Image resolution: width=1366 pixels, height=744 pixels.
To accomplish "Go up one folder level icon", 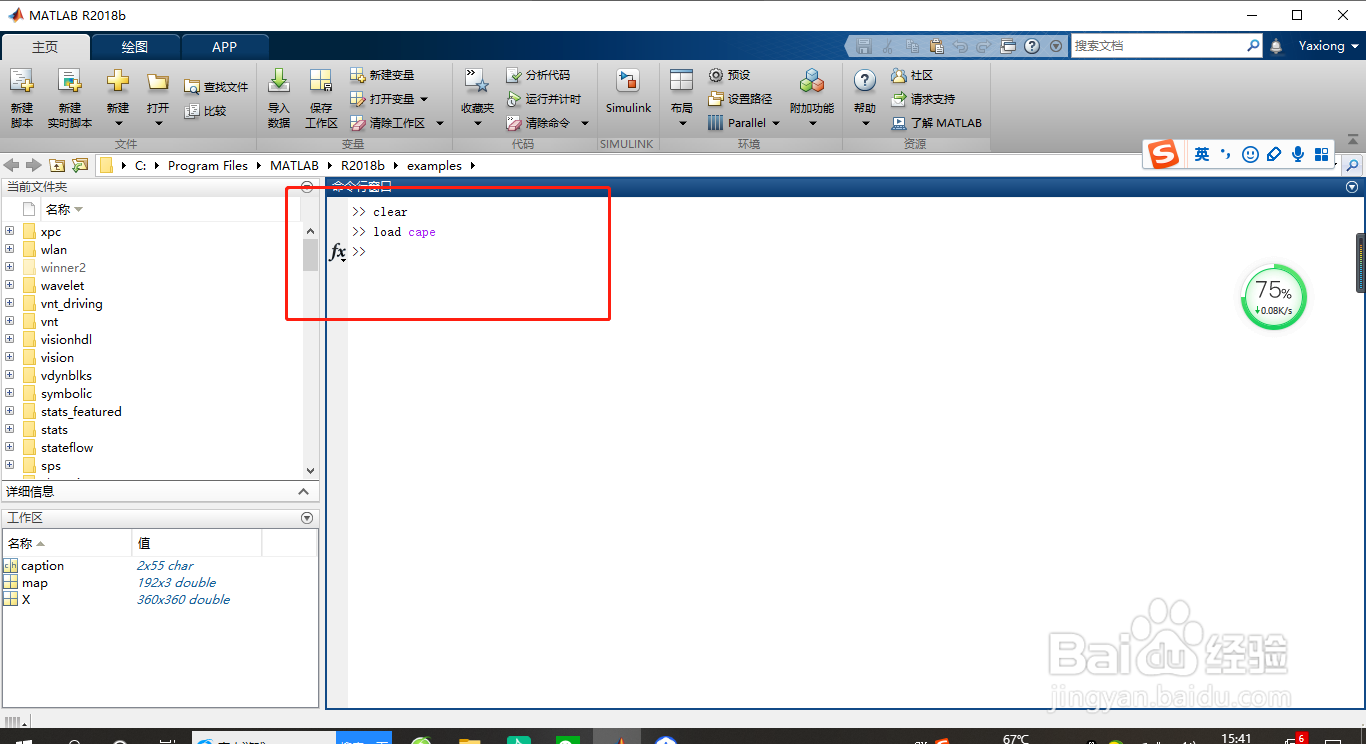I will point(57,165).
